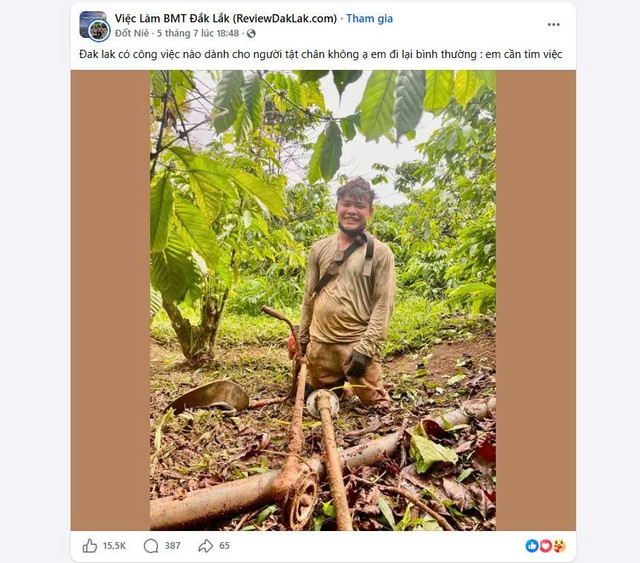The height and width of the screenshot is (563, 640).
Task: Click the thumbs-up Like icon
Action: coord(90,545)
